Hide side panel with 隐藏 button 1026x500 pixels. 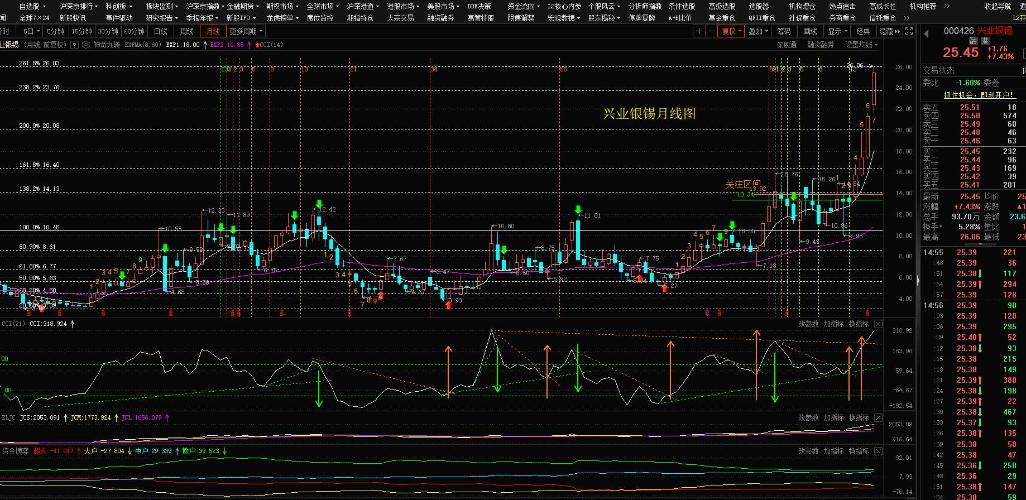(889, 31)
